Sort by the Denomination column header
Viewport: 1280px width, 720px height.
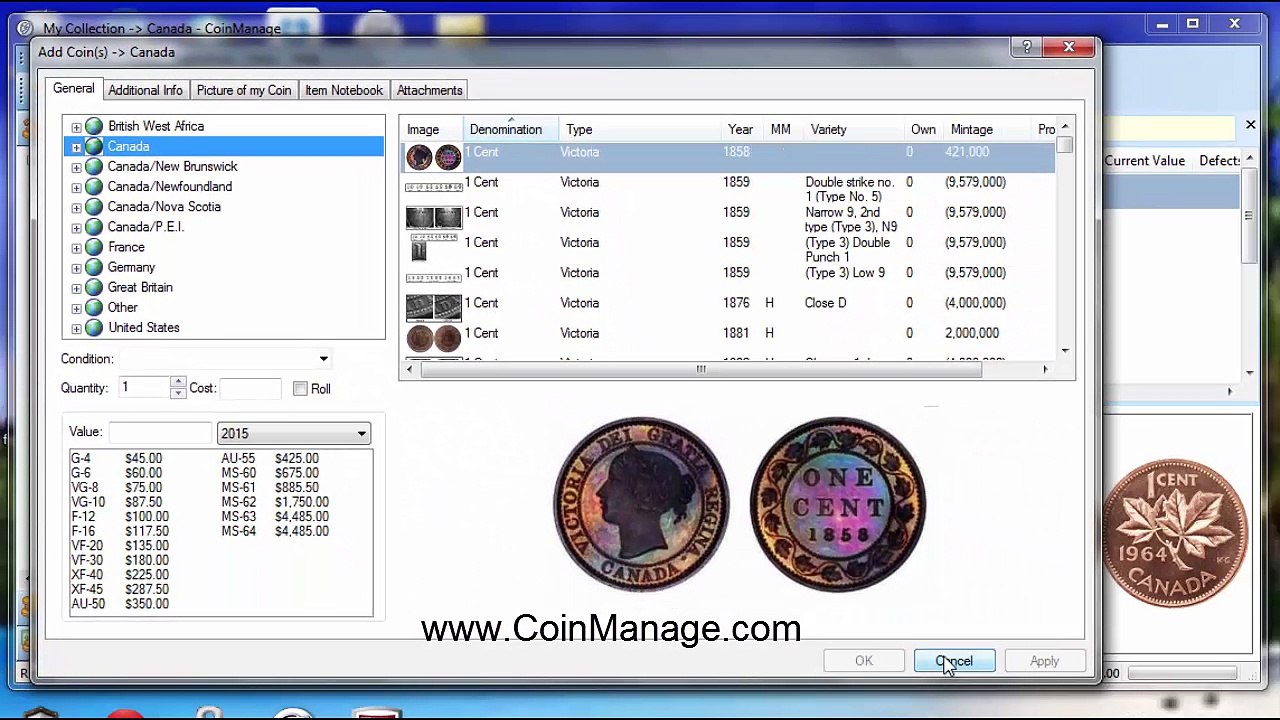pyautogui.click(x=511, y=129)
